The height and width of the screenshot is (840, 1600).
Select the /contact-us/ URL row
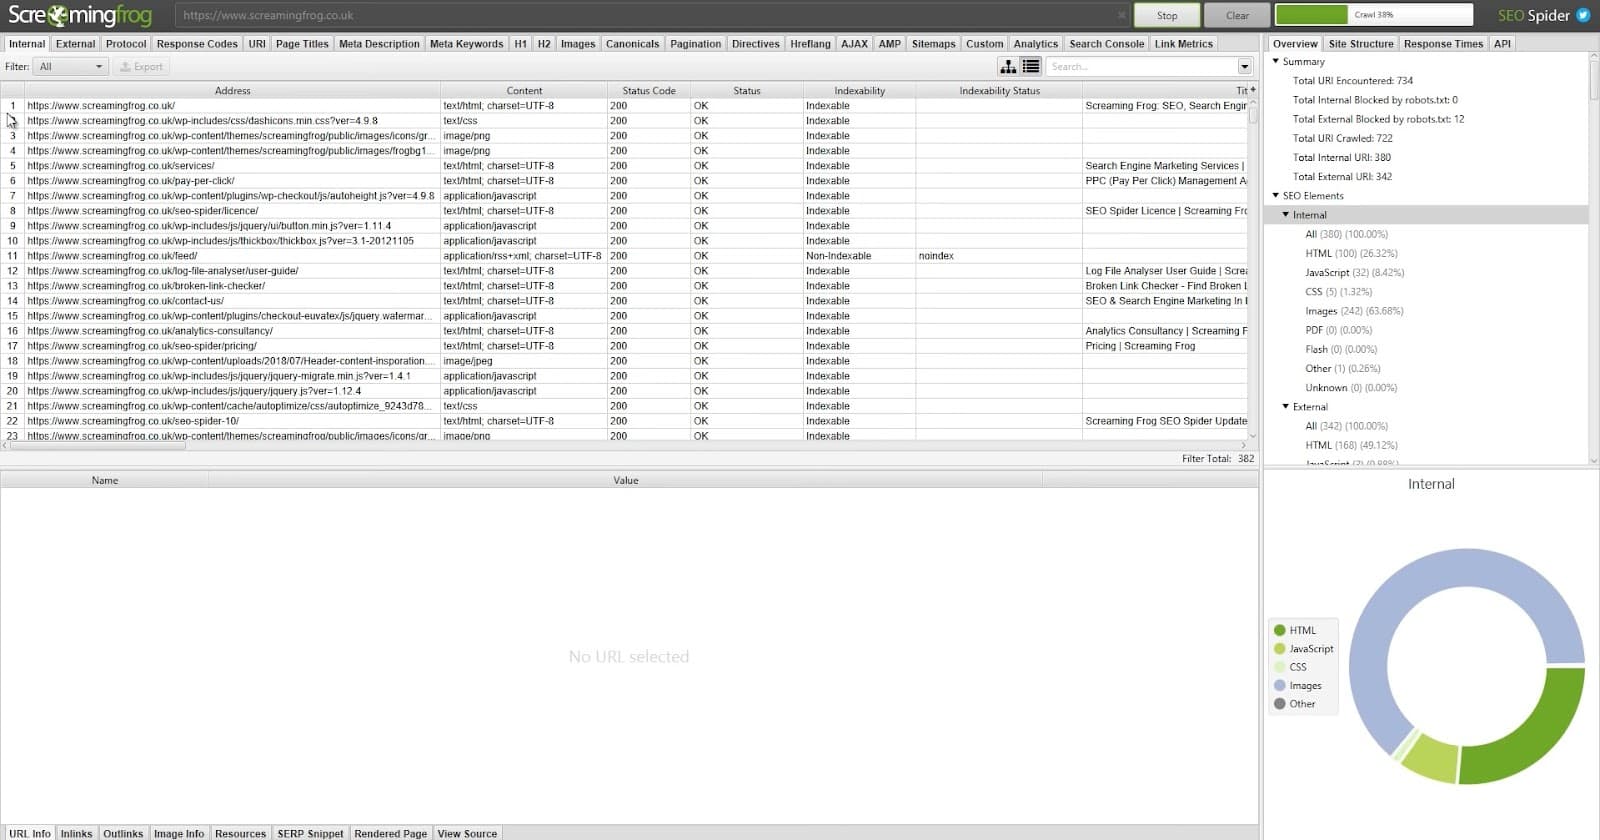tap(625, 301)
